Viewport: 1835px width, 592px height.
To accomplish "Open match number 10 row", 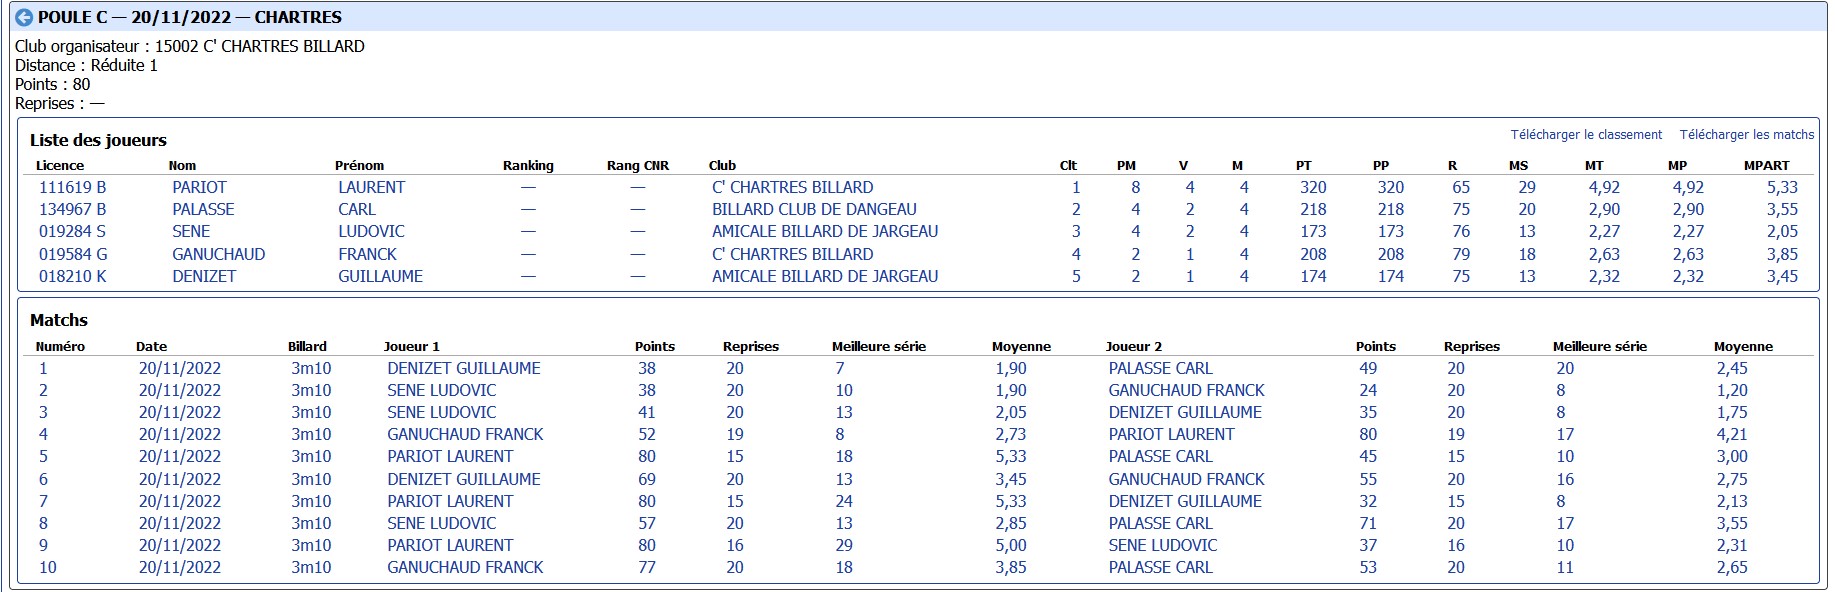I will click(x=918, y=567).
